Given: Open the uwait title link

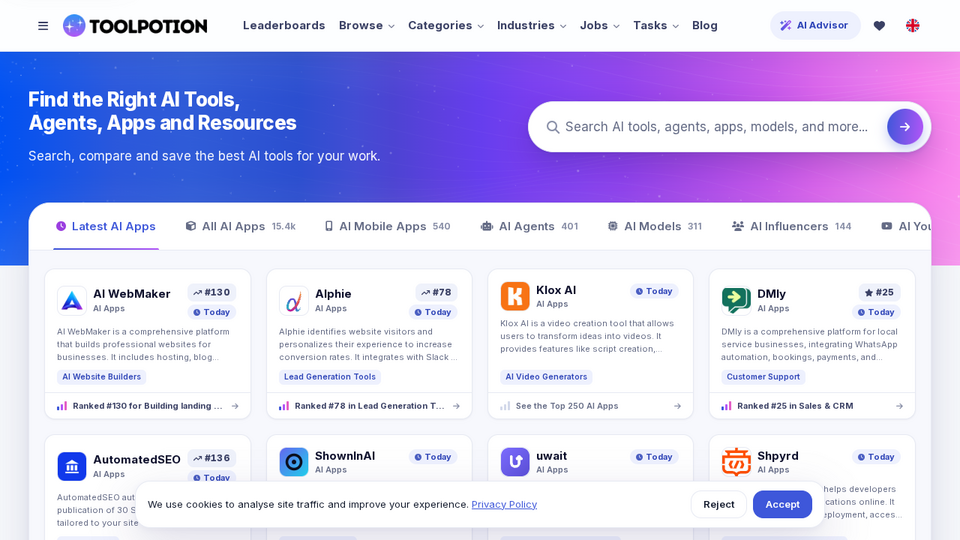Looking at the screenshot, I should tap(552, 456).
